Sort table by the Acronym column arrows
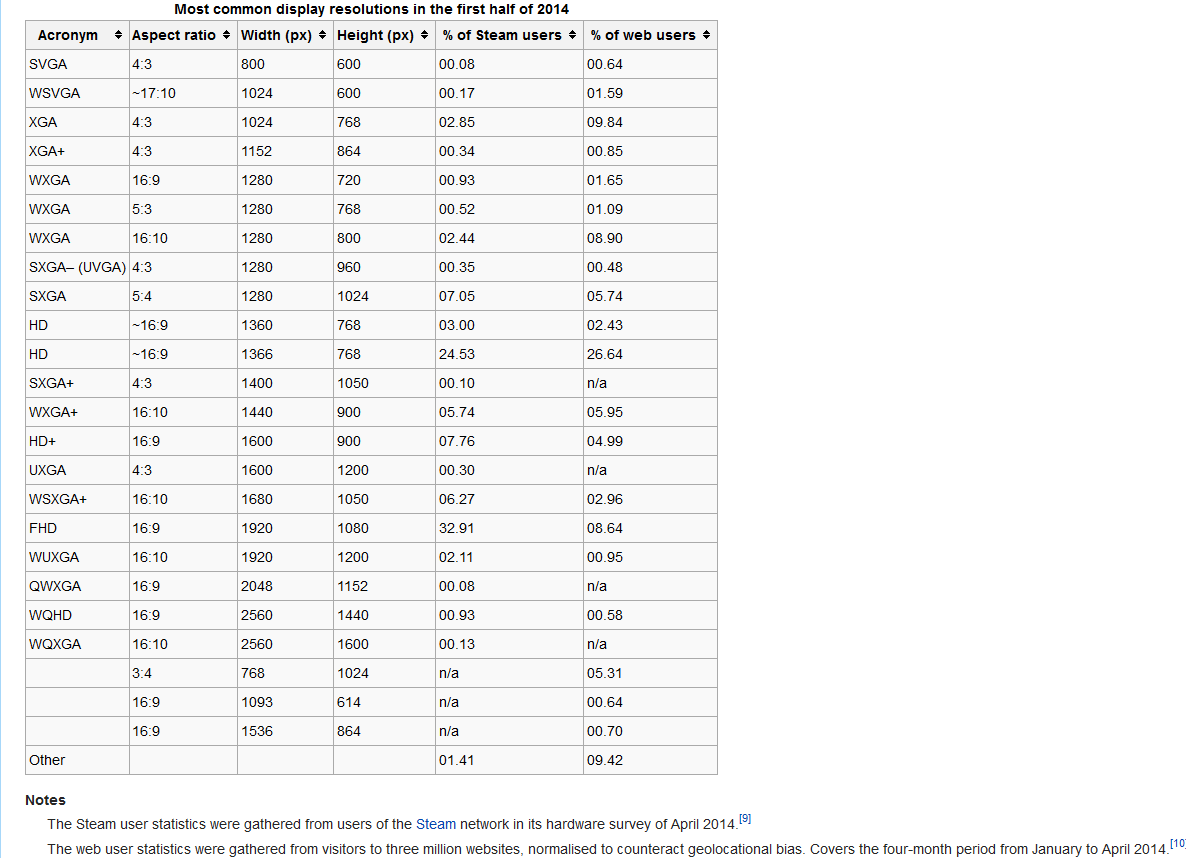Viewport: 1186px width, 858px height. click(x=118, y=35)
